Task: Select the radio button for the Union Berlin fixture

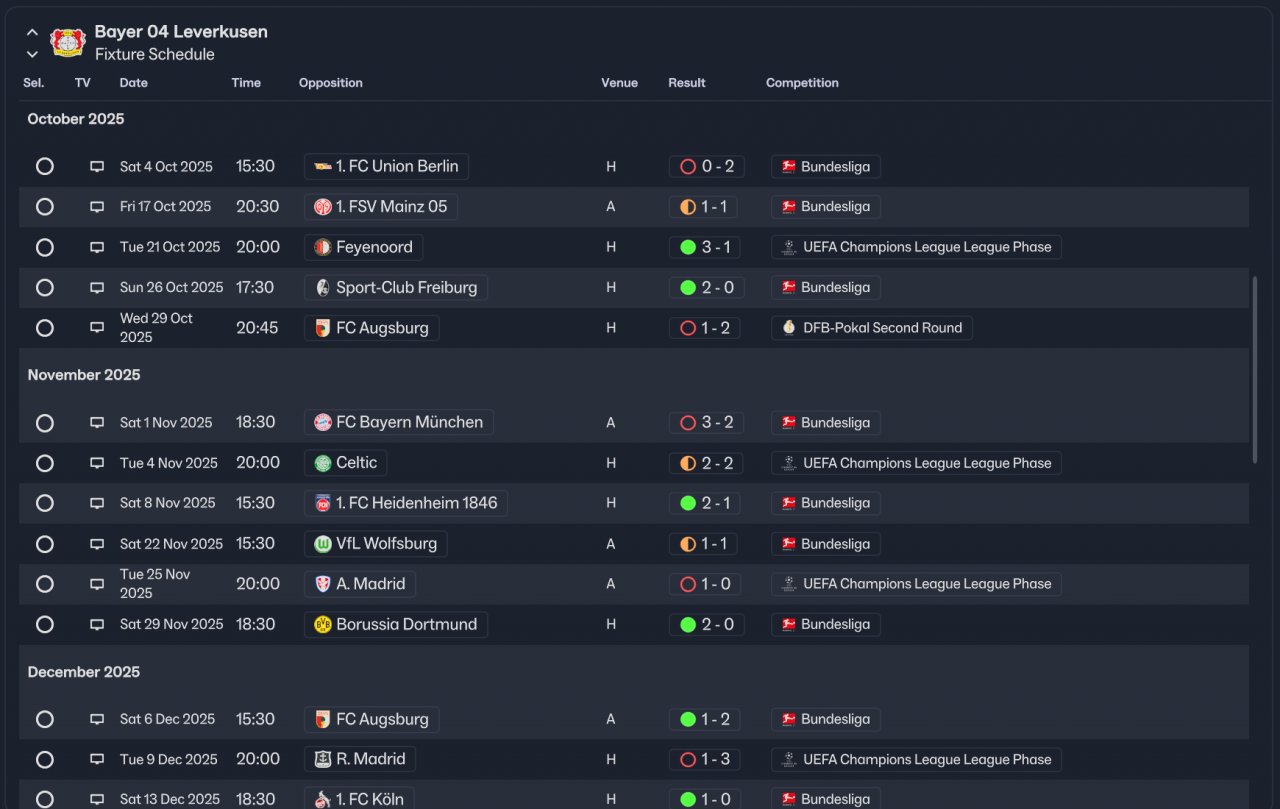Action: coord(44,166)
